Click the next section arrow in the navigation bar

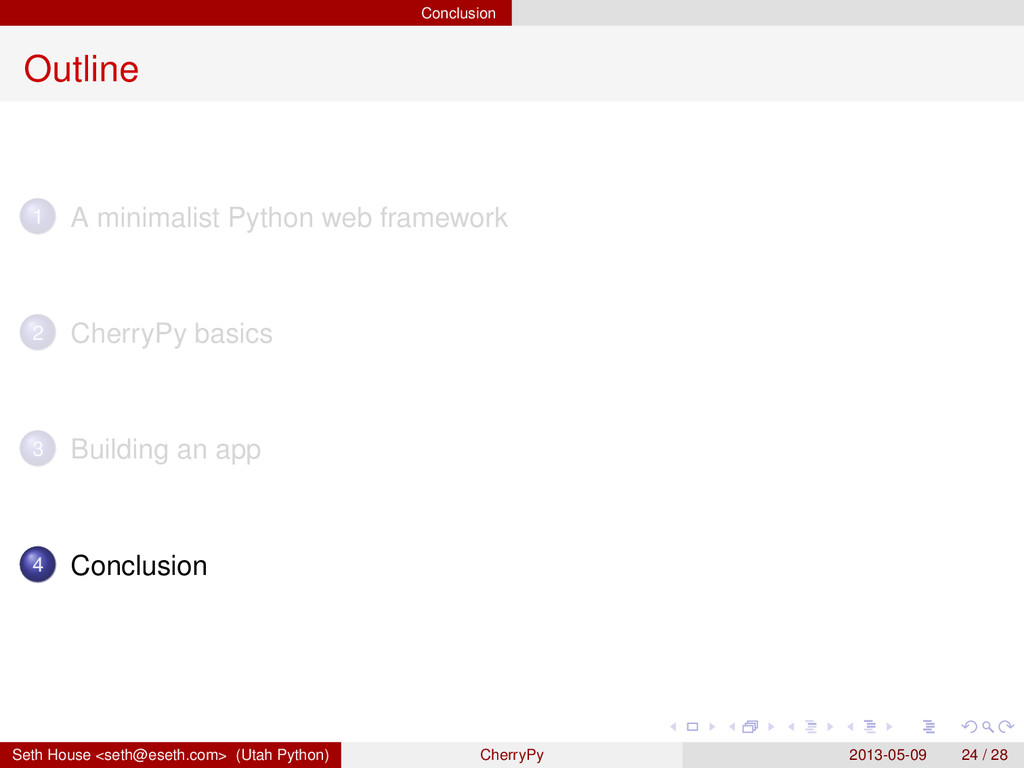point(889,727)
